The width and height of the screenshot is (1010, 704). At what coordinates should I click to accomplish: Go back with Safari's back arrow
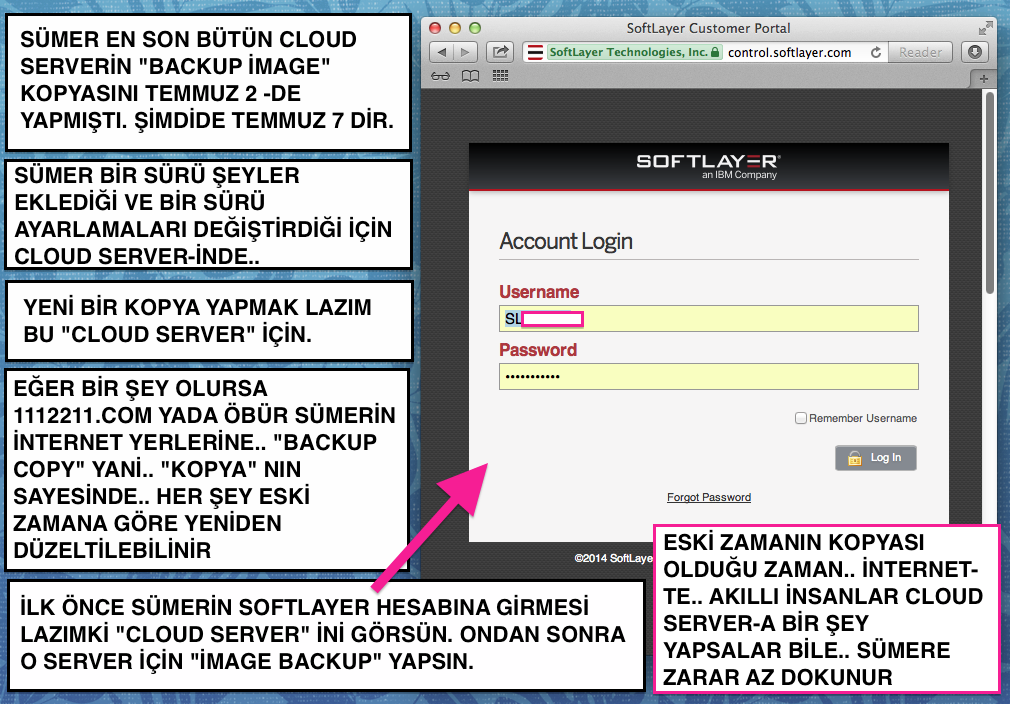(x=441, y=52)
